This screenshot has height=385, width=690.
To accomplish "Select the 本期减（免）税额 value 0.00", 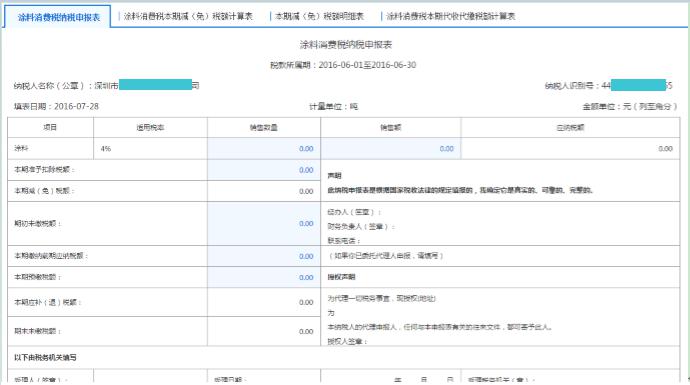I will [x=306, y=191].
